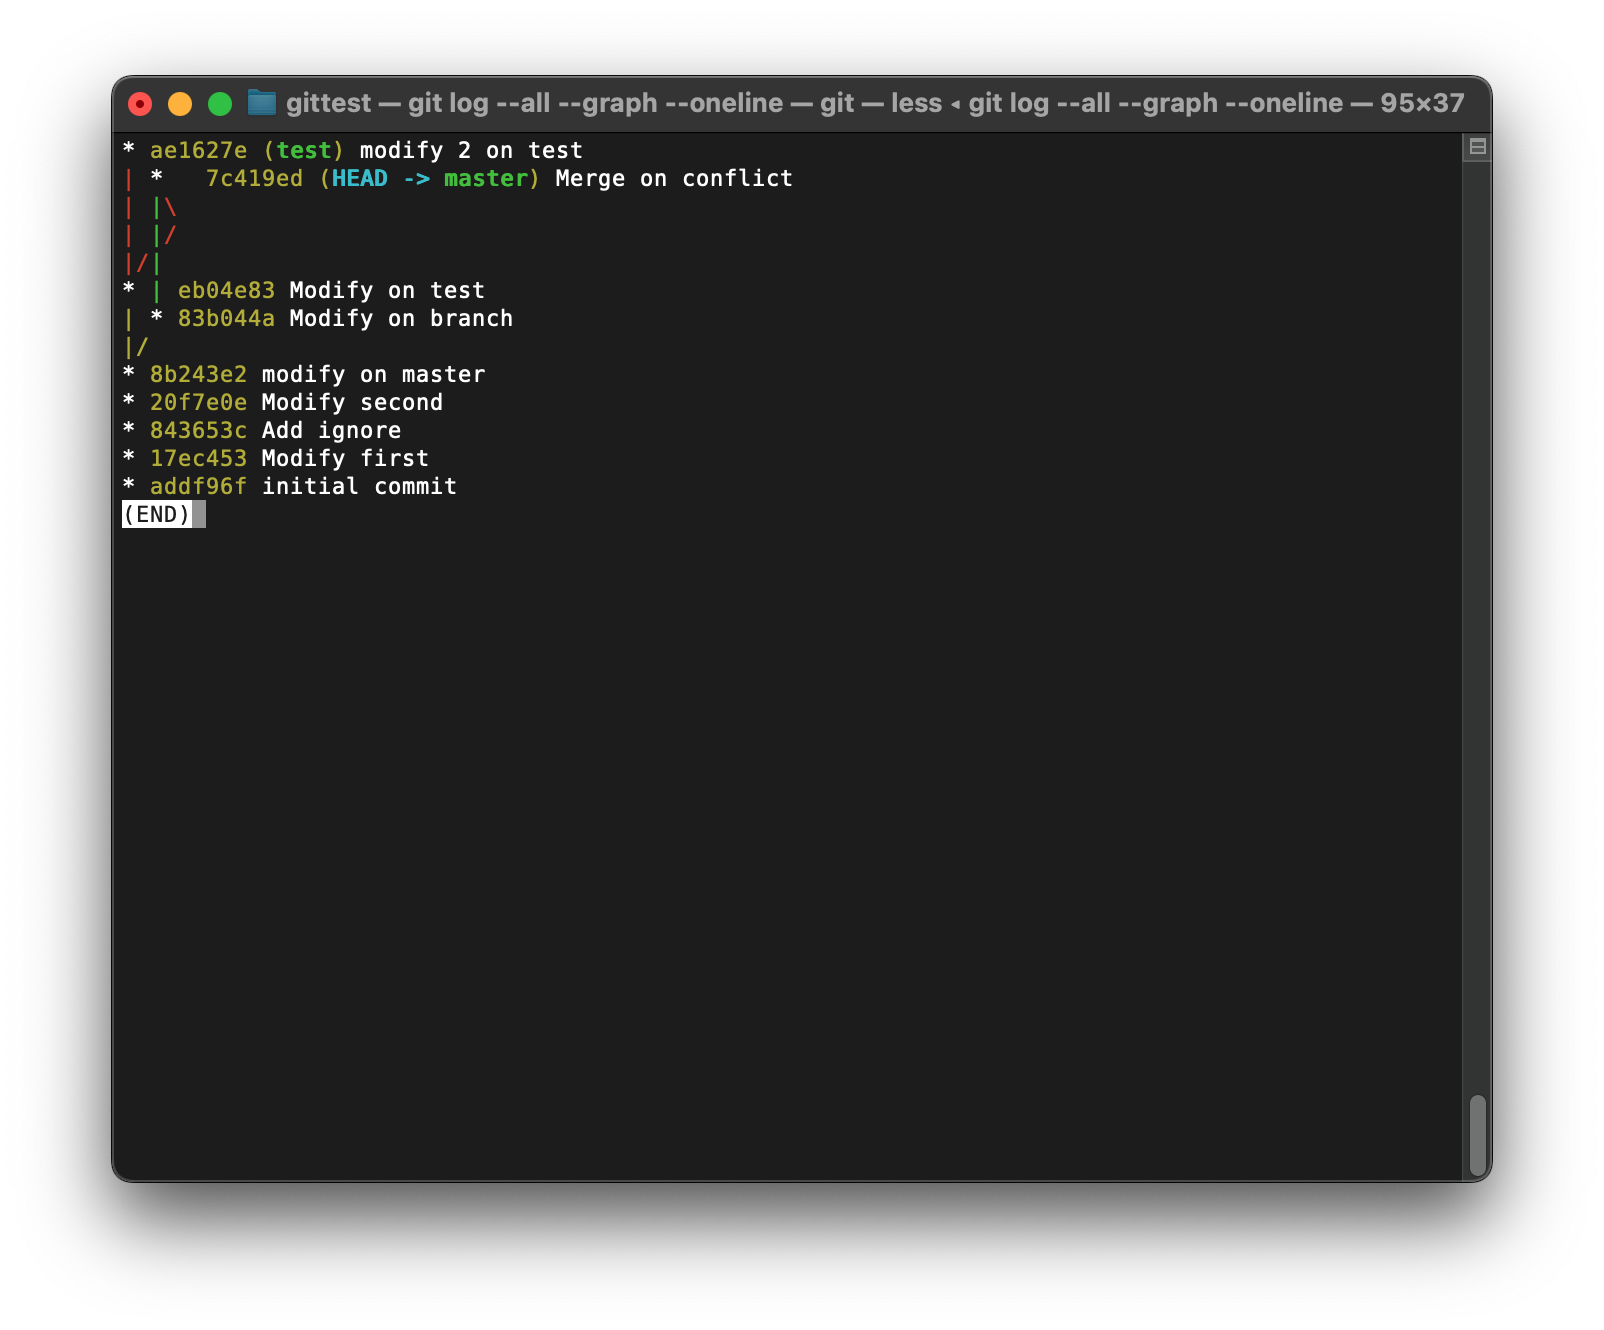Click commit hash 83b044a
Viewport: 1604px width, 1330px height.
pos(226,318)
